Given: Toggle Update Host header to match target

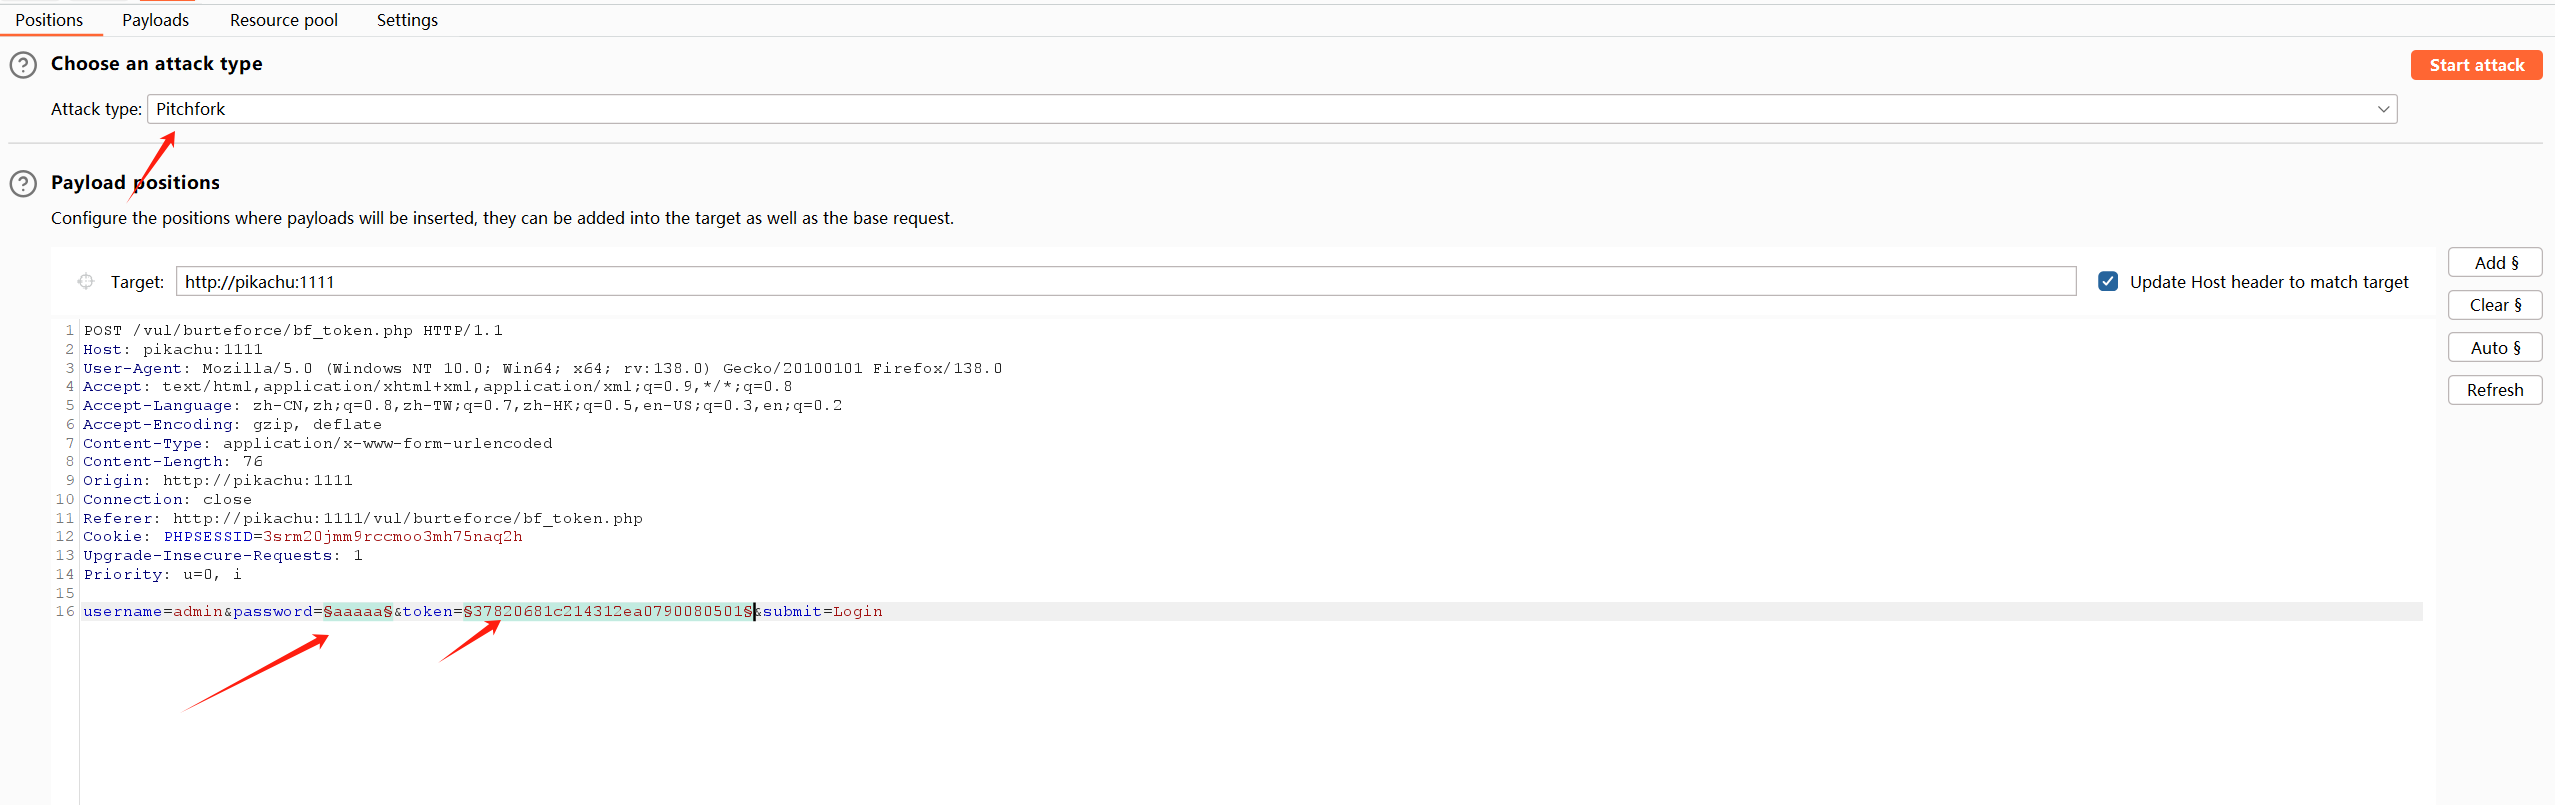Looking at the screenshot, I should (x=2108, y=282).
